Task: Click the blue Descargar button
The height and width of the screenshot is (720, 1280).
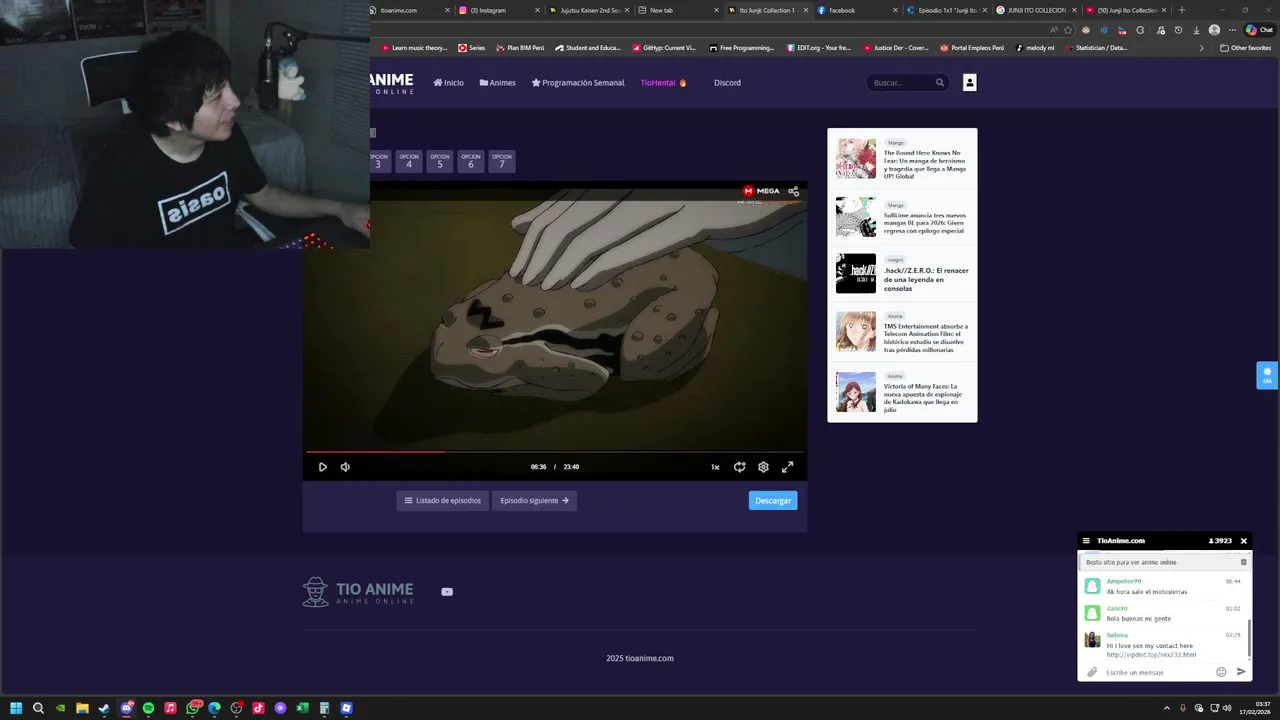Action: 773,500
